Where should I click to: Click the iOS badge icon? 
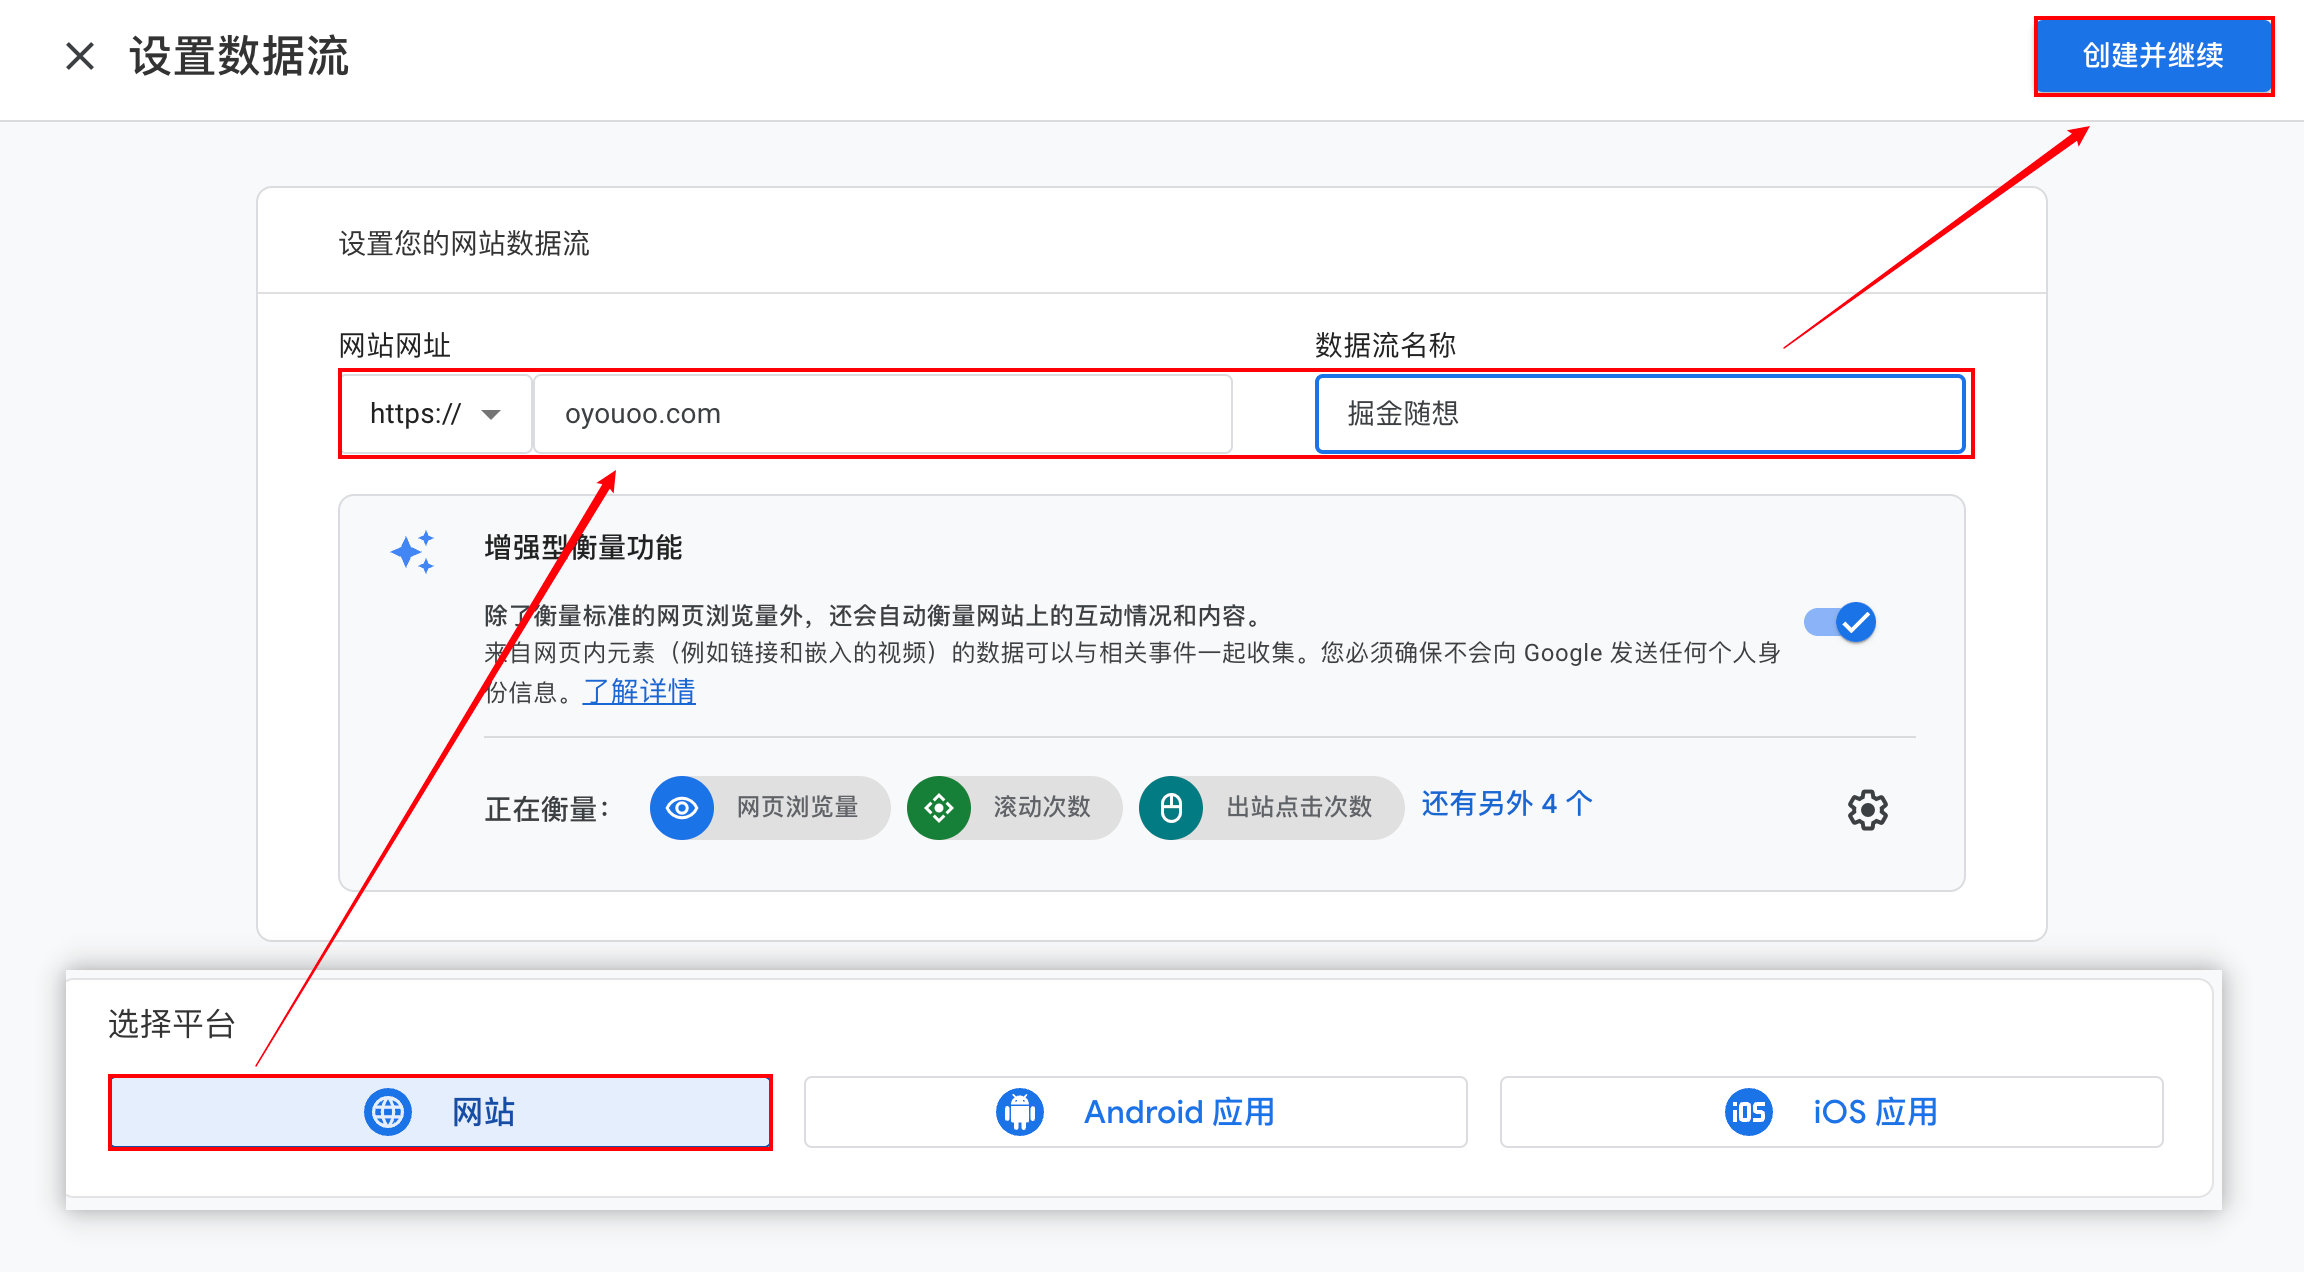(1749, 1112)
